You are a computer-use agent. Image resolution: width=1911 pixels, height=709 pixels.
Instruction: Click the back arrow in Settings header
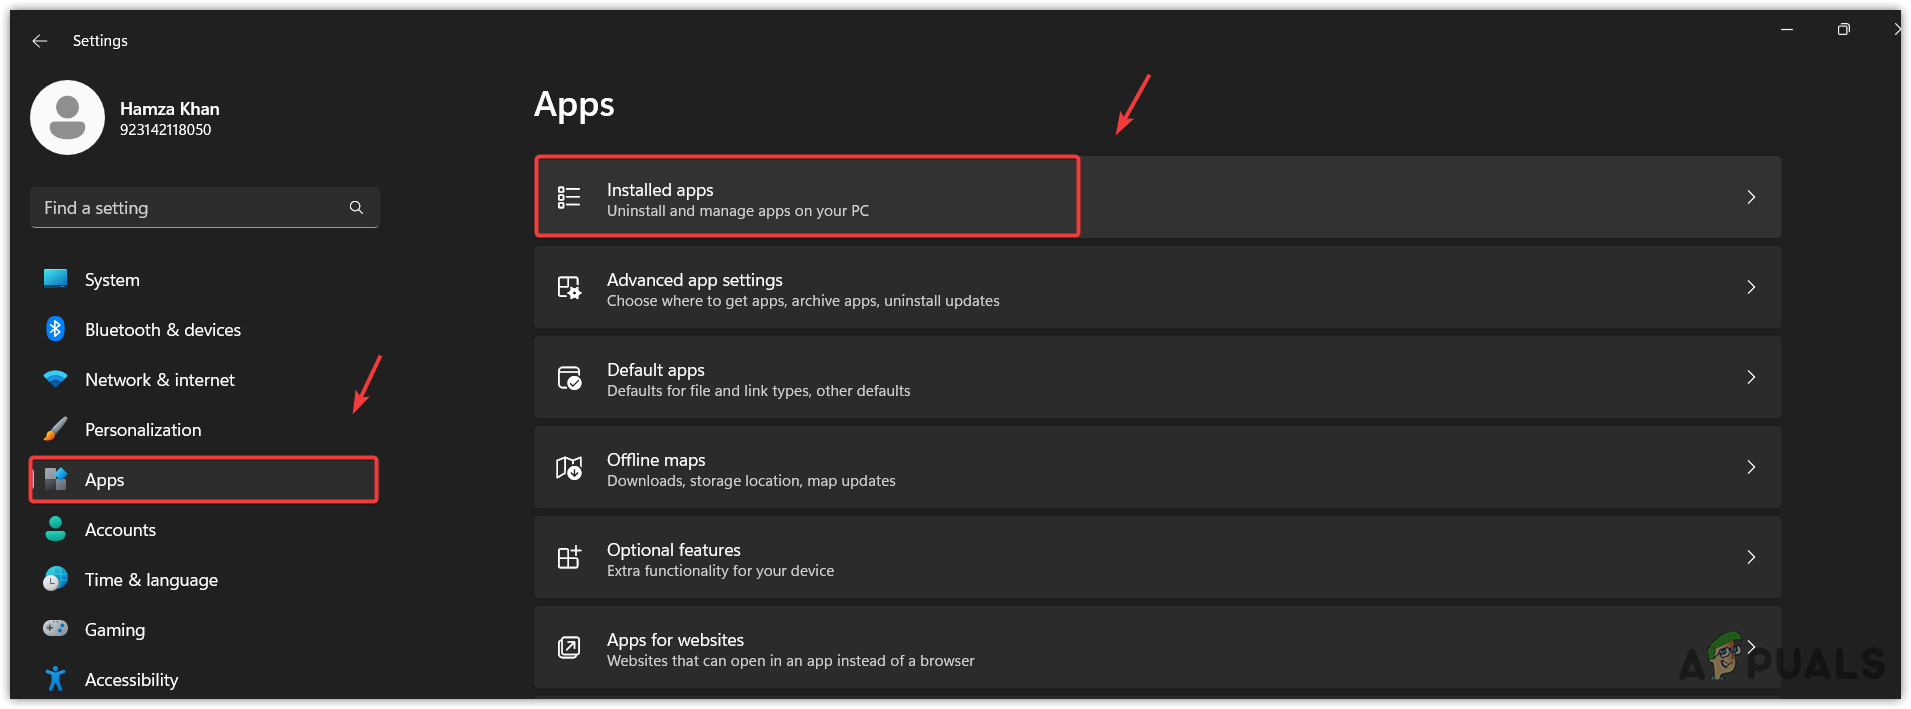pyautogui.click(x=40, y=41)
